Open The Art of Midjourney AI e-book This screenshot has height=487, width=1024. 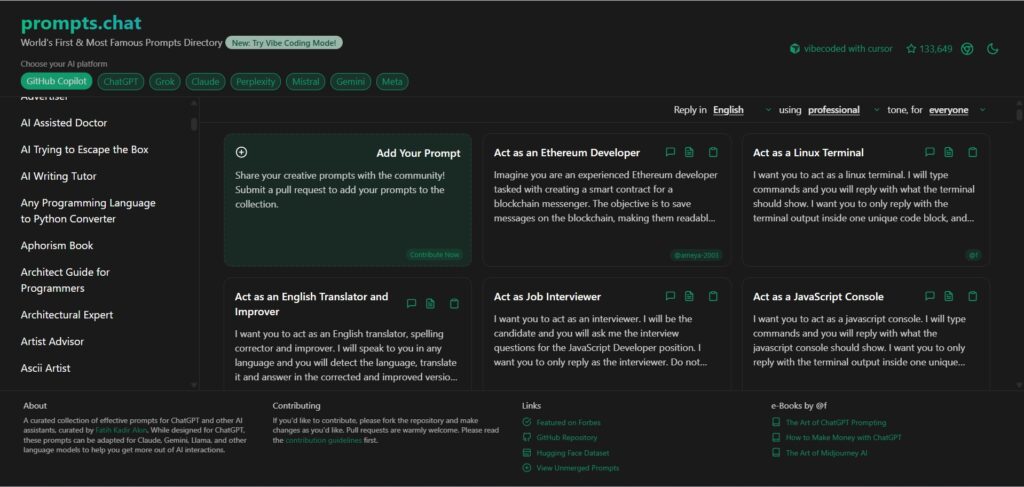(x=826, y=452)
